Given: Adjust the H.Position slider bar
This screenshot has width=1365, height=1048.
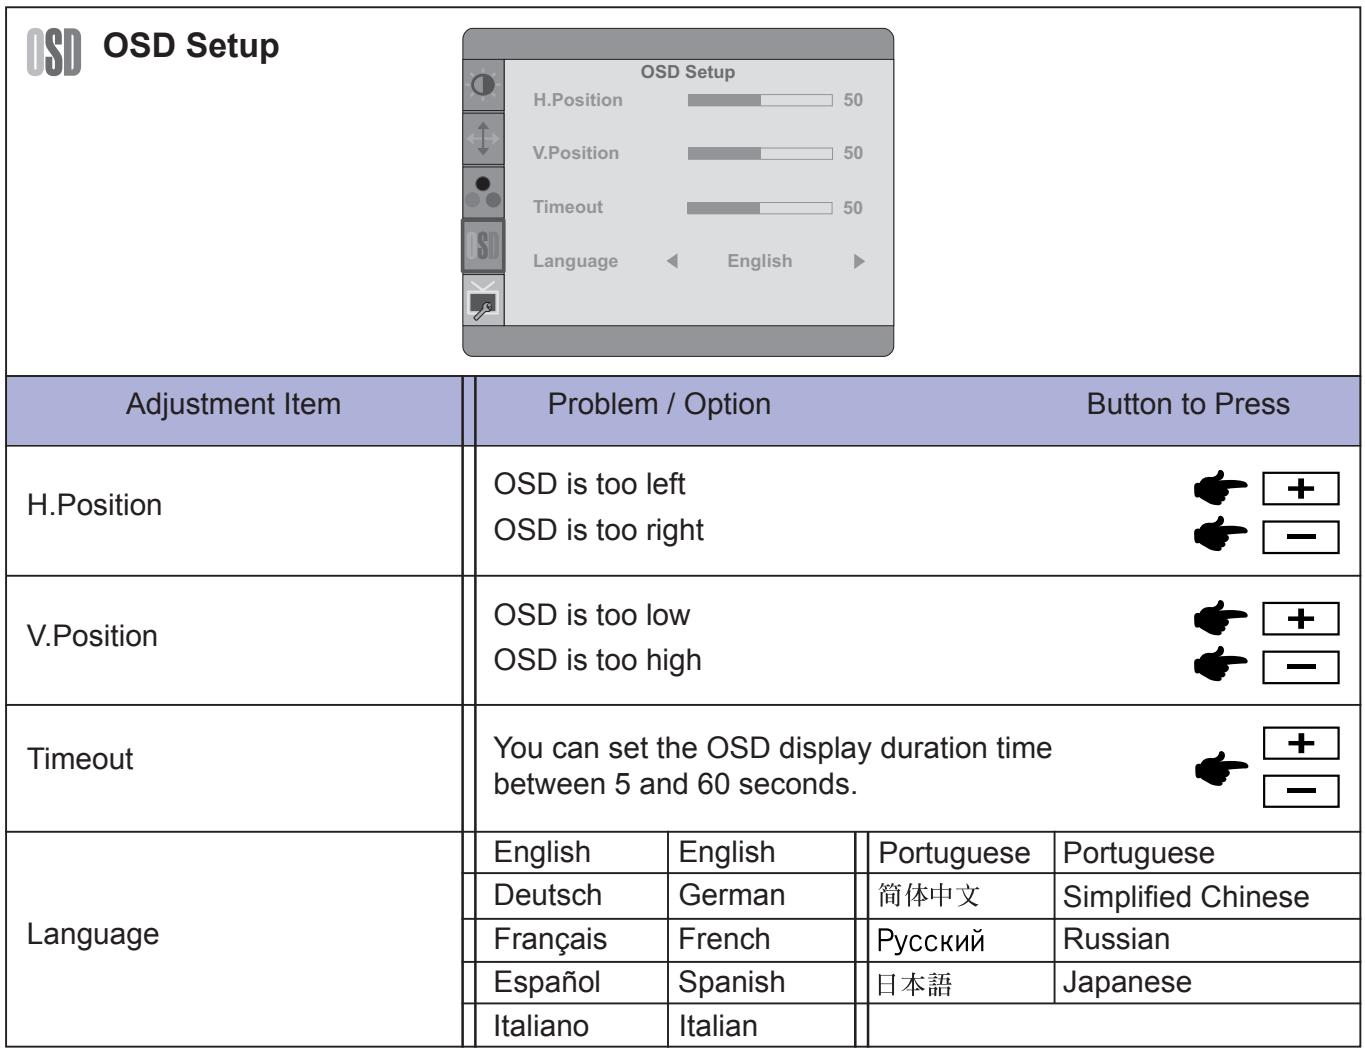Looking at the screenshot, I should [760, 100].
